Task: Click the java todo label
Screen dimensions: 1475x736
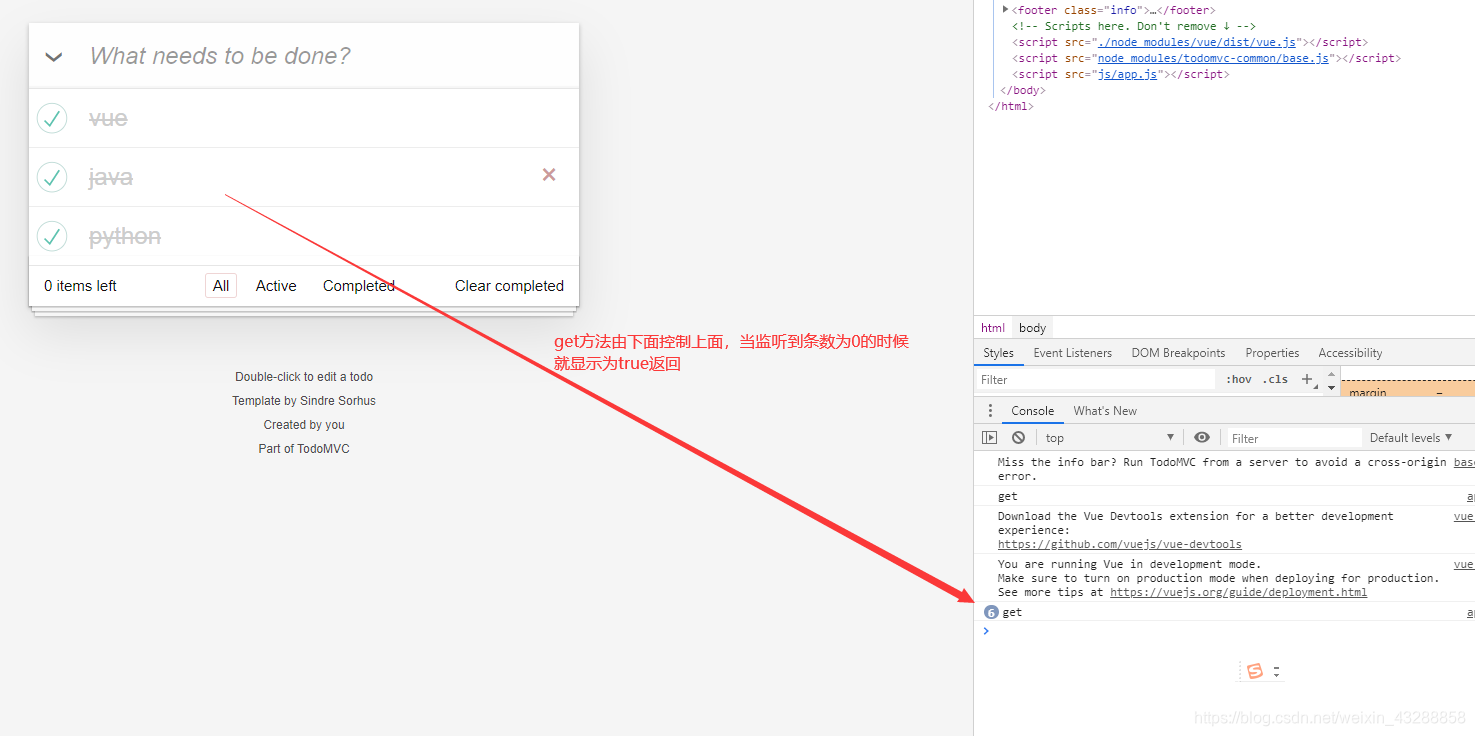Action: coord(111,177)
